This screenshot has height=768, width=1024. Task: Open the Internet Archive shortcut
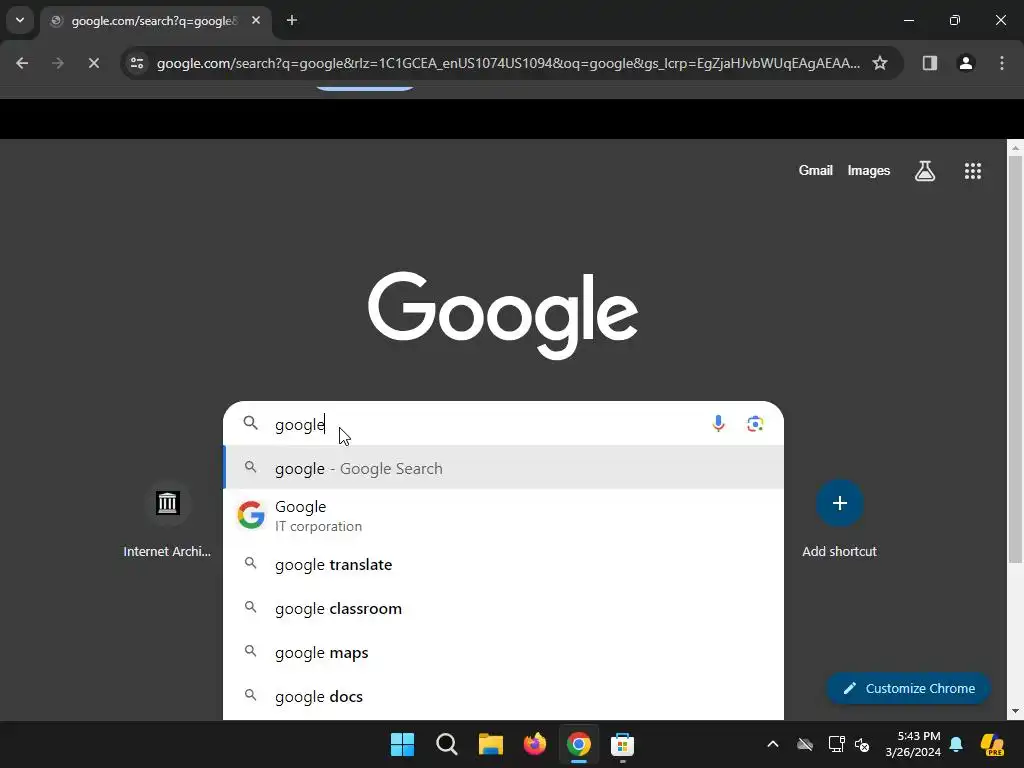click(167, 519)
